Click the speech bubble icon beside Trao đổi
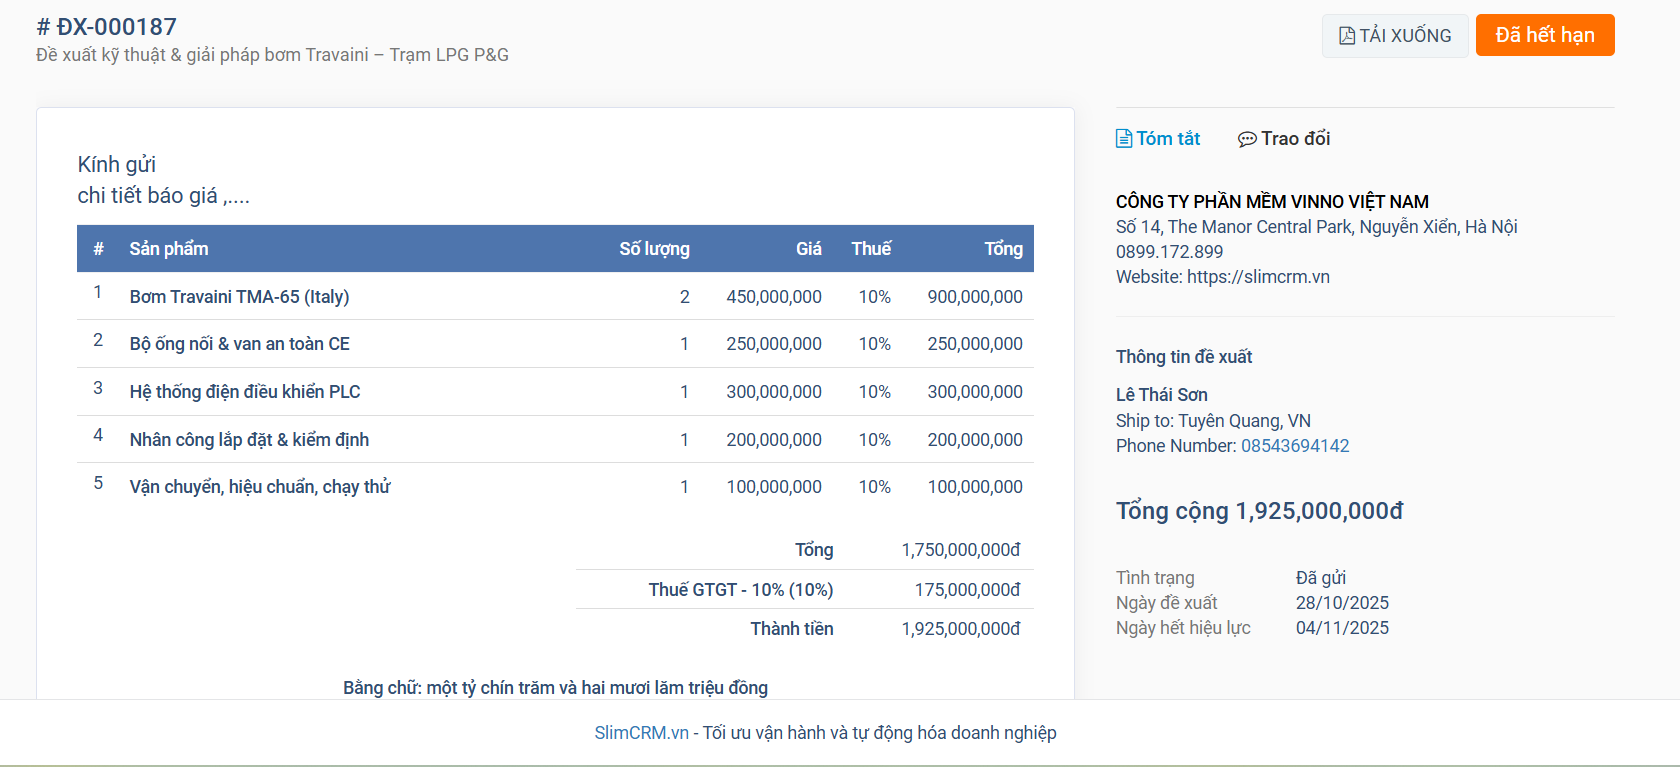 click(1247, 139)
